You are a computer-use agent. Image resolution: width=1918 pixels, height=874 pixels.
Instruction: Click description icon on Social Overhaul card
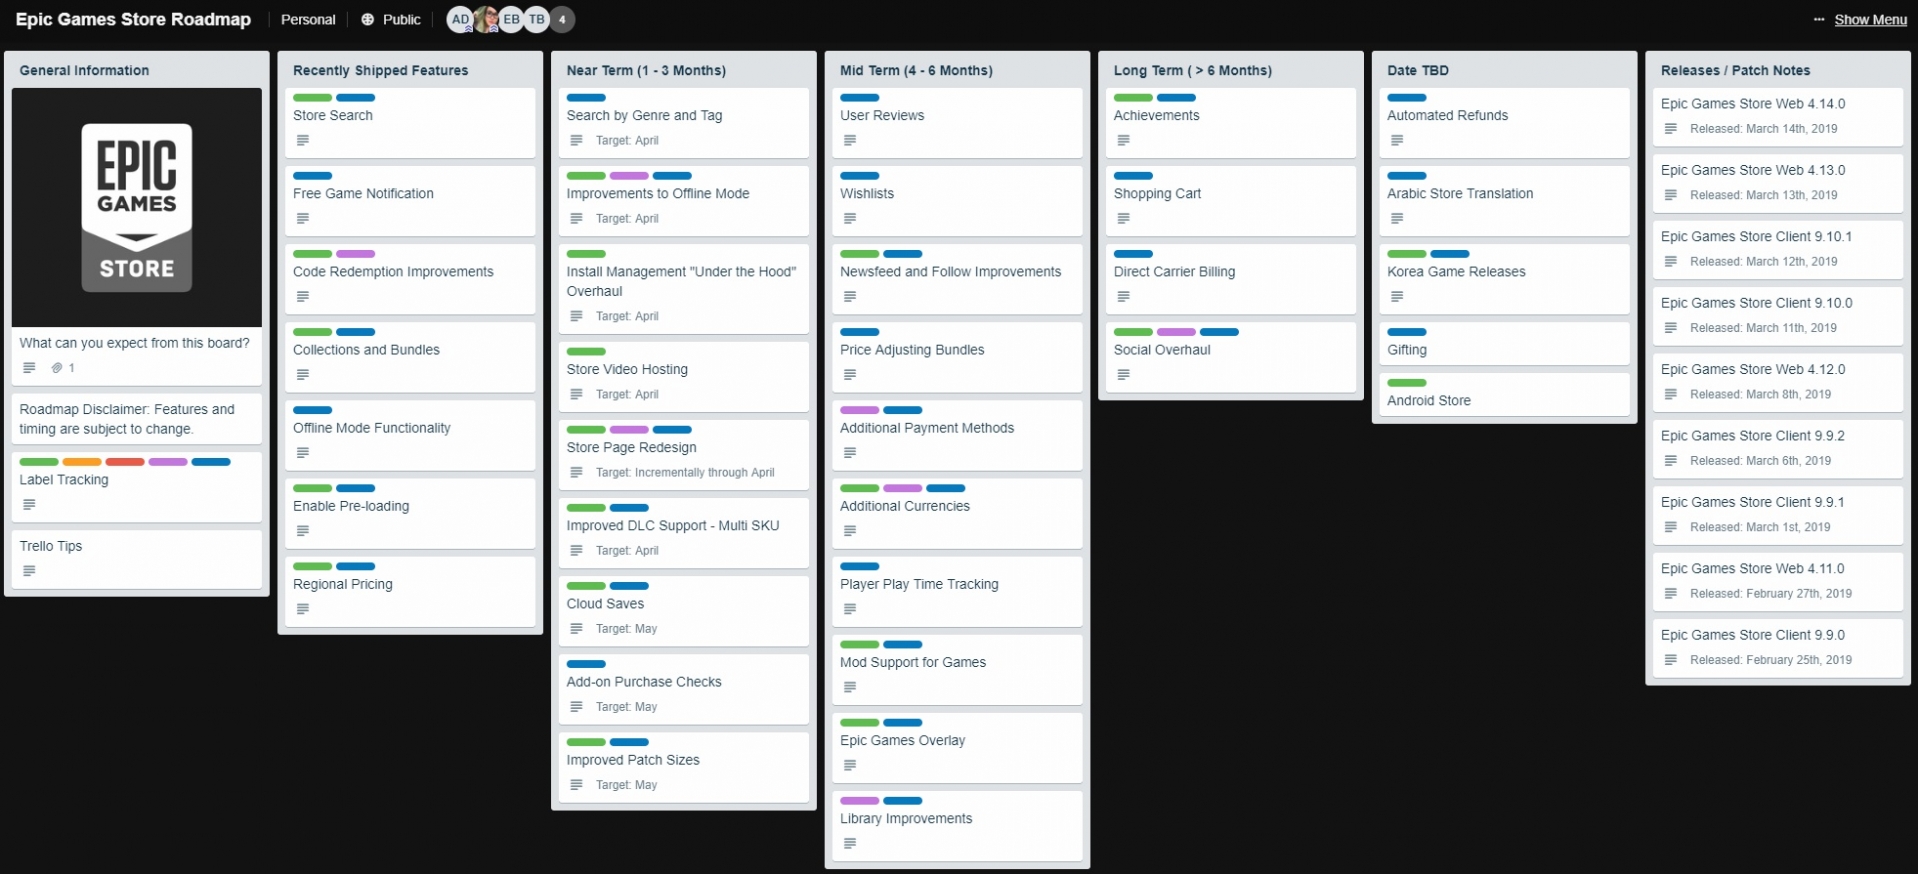pyautogui.click(x=1124, y=374)
